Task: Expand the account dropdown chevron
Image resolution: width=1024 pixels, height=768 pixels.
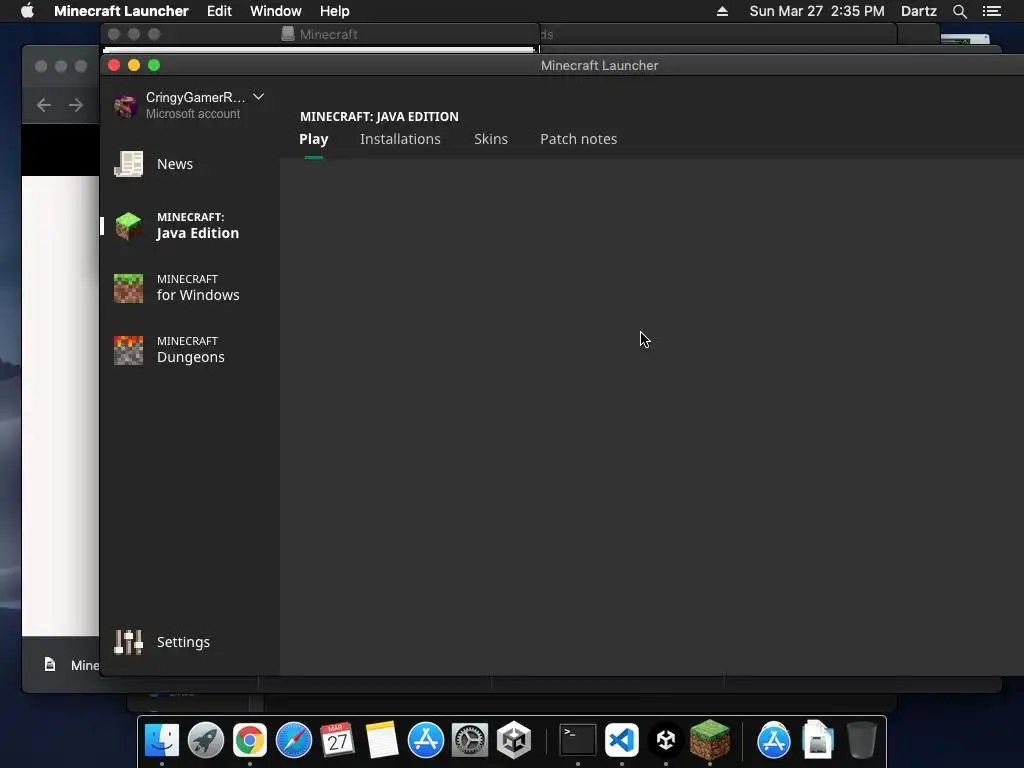Action: [x=259, y=97]
